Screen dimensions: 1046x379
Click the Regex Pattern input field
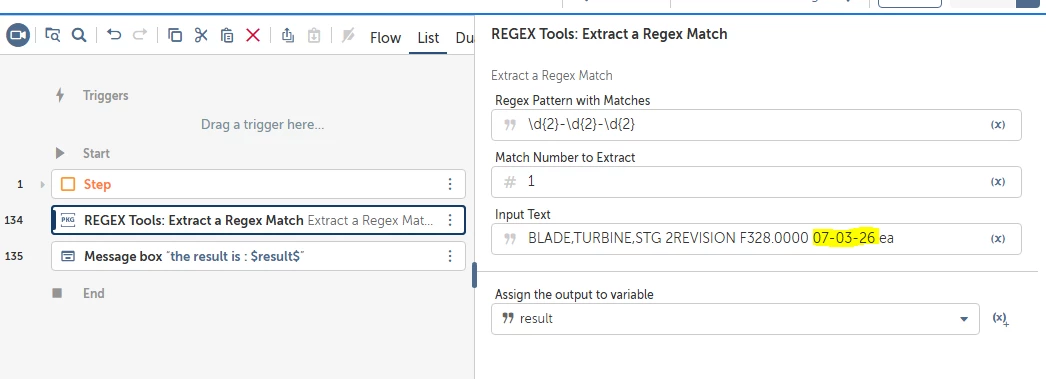pos(756,125)
